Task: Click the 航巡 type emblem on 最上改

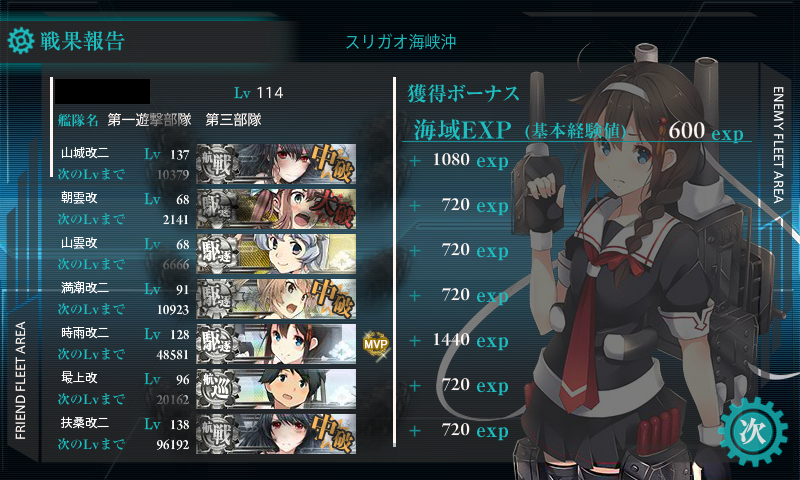Action: click(217, 389)
